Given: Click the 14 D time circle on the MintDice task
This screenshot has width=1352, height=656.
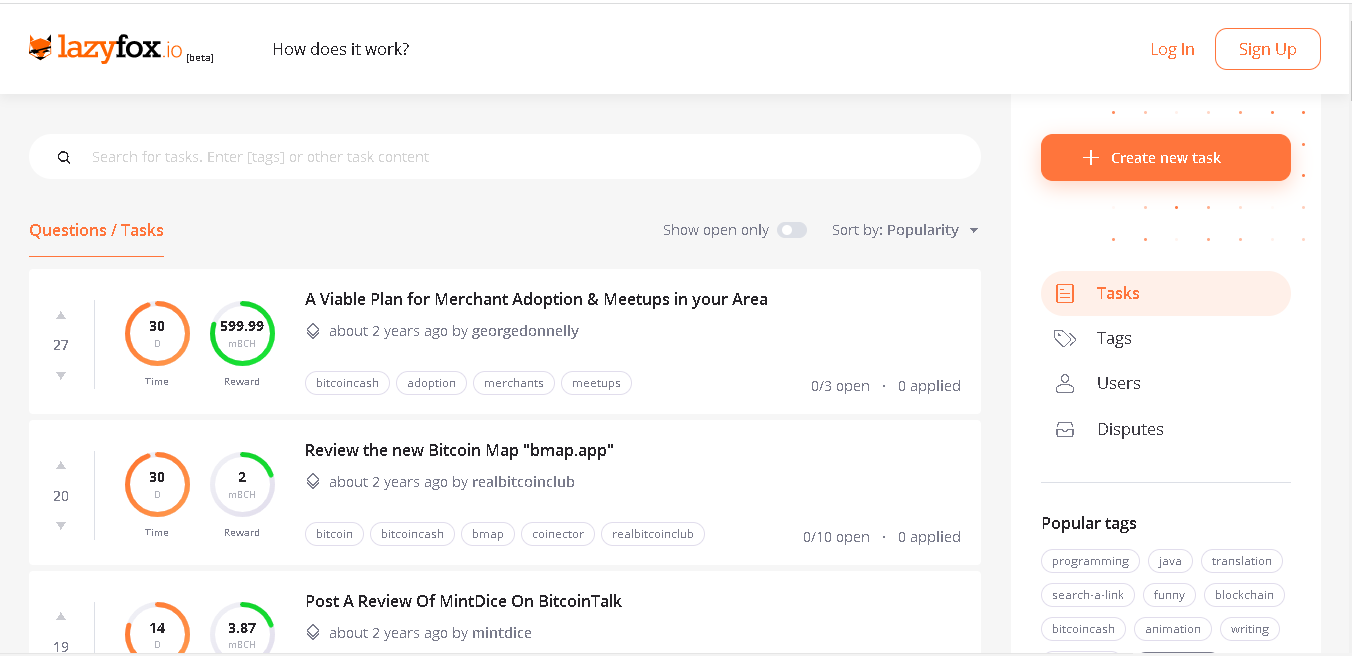Looking at the screenshot, I should point(157,629).
